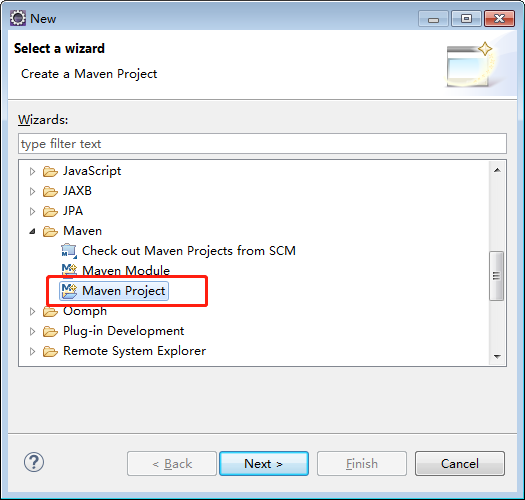Open help via the question mark icon
Screen dimensions: 525x500
34,462
